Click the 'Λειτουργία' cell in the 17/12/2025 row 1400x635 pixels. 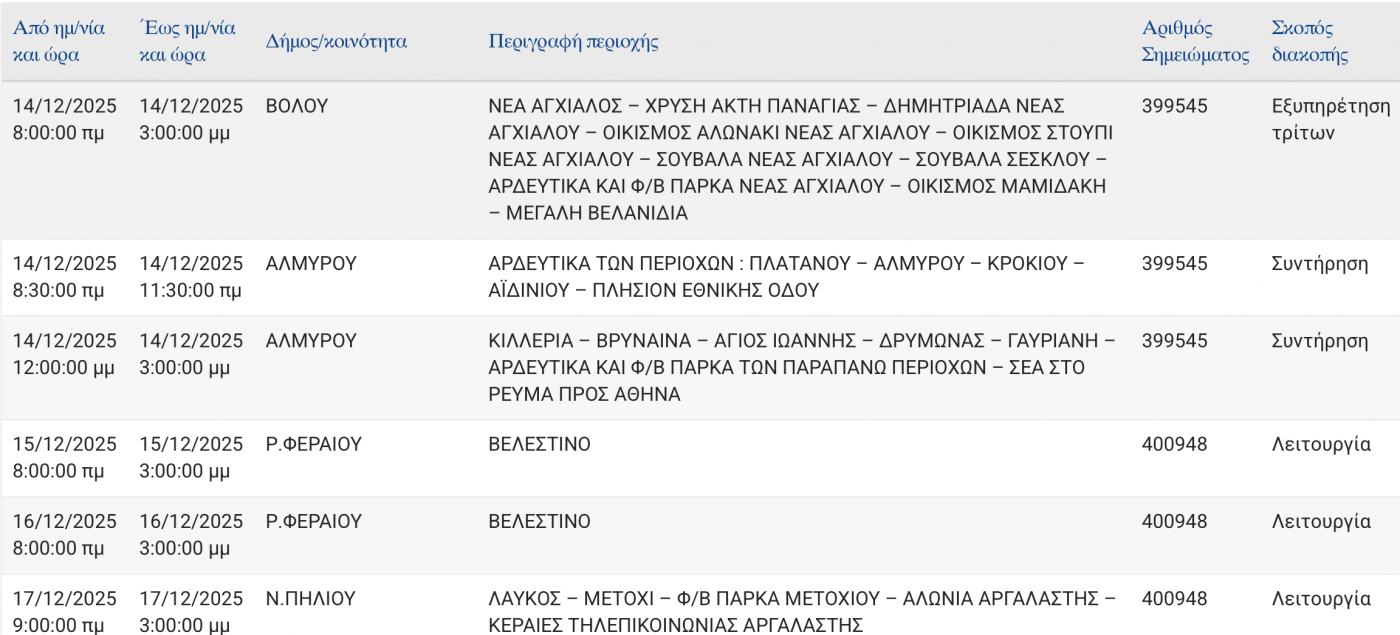pos(1320,599)
